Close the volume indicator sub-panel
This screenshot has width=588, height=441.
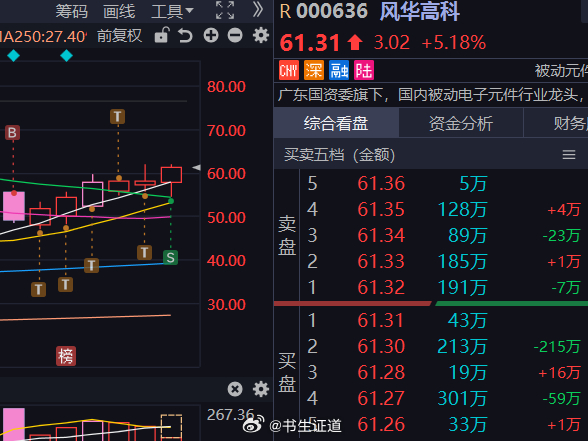235,389
